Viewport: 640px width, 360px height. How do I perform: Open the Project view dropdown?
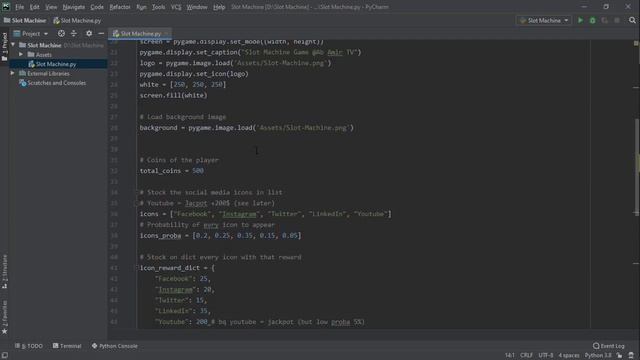31,33
